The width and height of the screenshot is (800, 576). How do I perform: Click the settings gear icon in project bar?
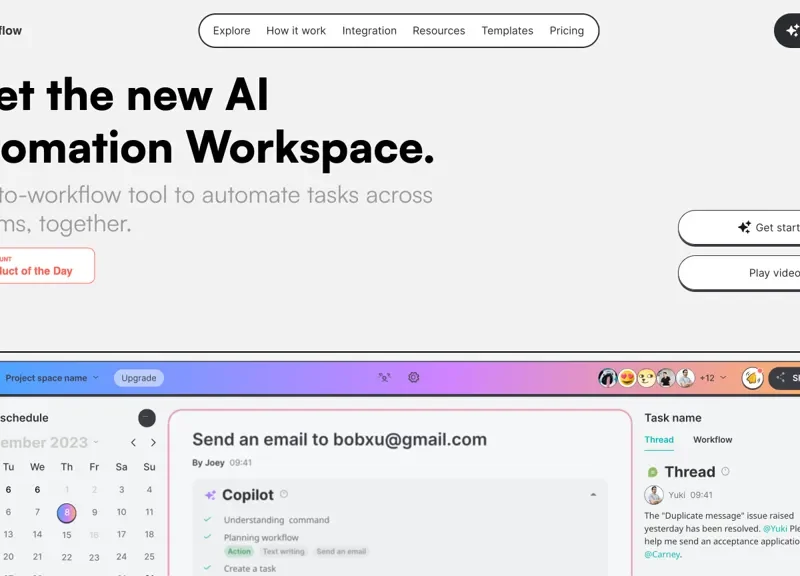click(414, 378)
